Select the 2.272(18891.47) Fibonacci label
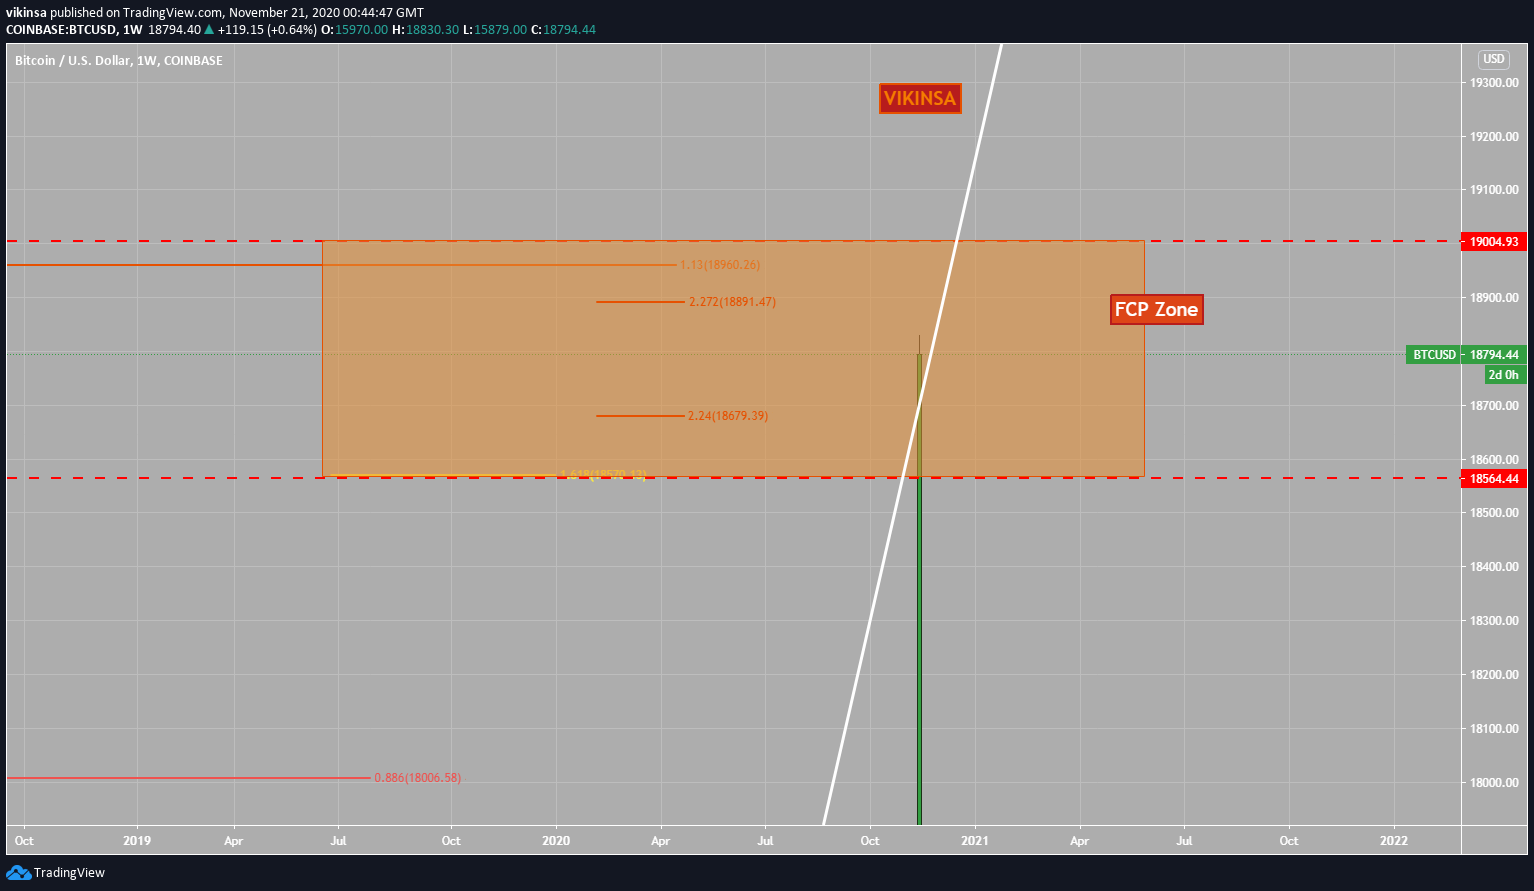 click(x=732, y=302)
